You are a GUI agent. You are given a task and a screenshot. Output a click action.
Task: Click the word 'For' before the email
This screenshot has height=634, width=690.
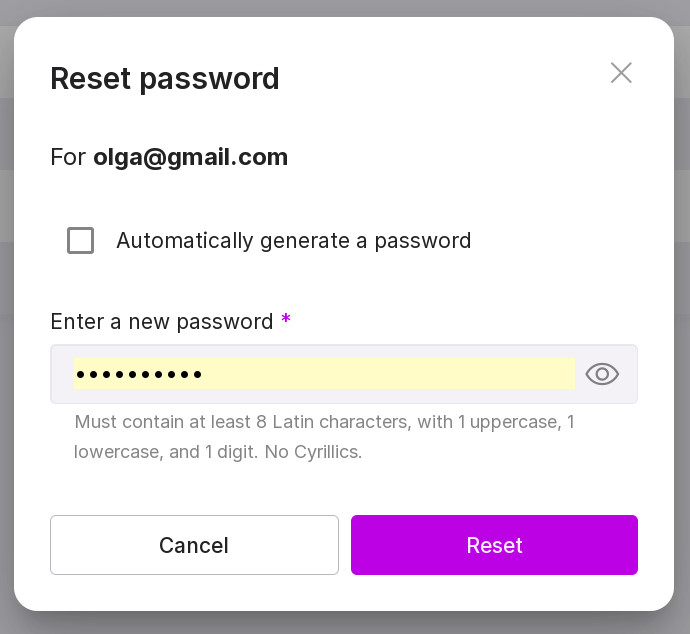tap(68, 157)
